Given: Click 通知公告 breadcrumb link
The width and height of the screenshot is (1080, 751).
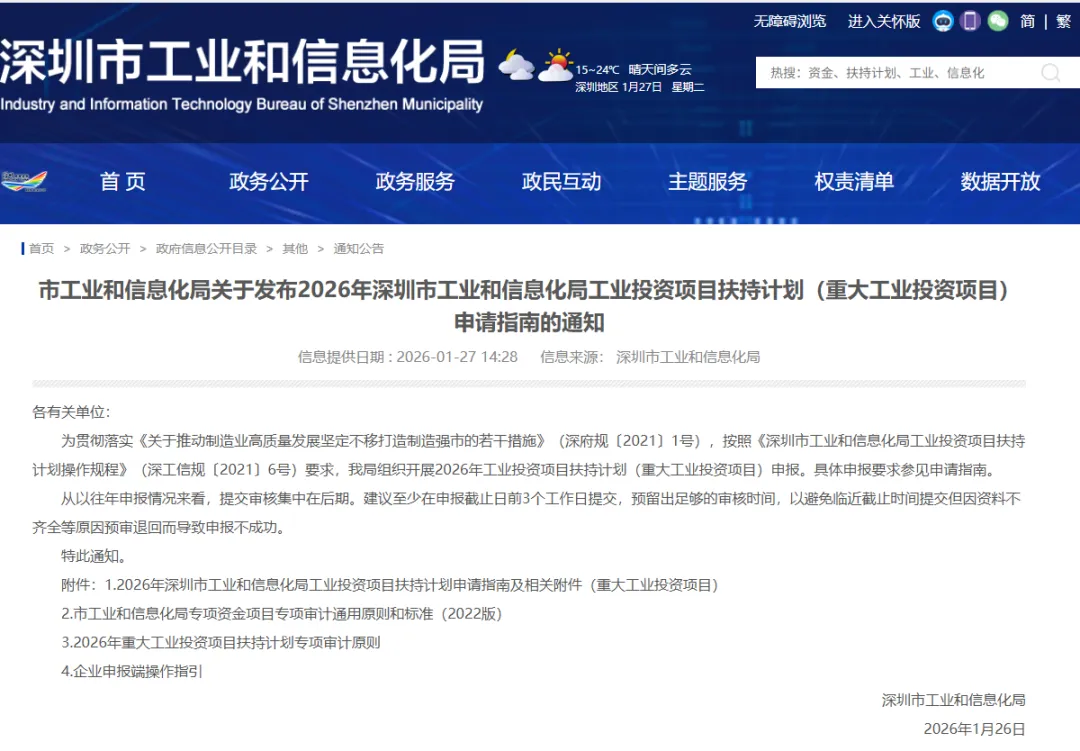Looking at the screenshot, I should click(x=359, y=249).
